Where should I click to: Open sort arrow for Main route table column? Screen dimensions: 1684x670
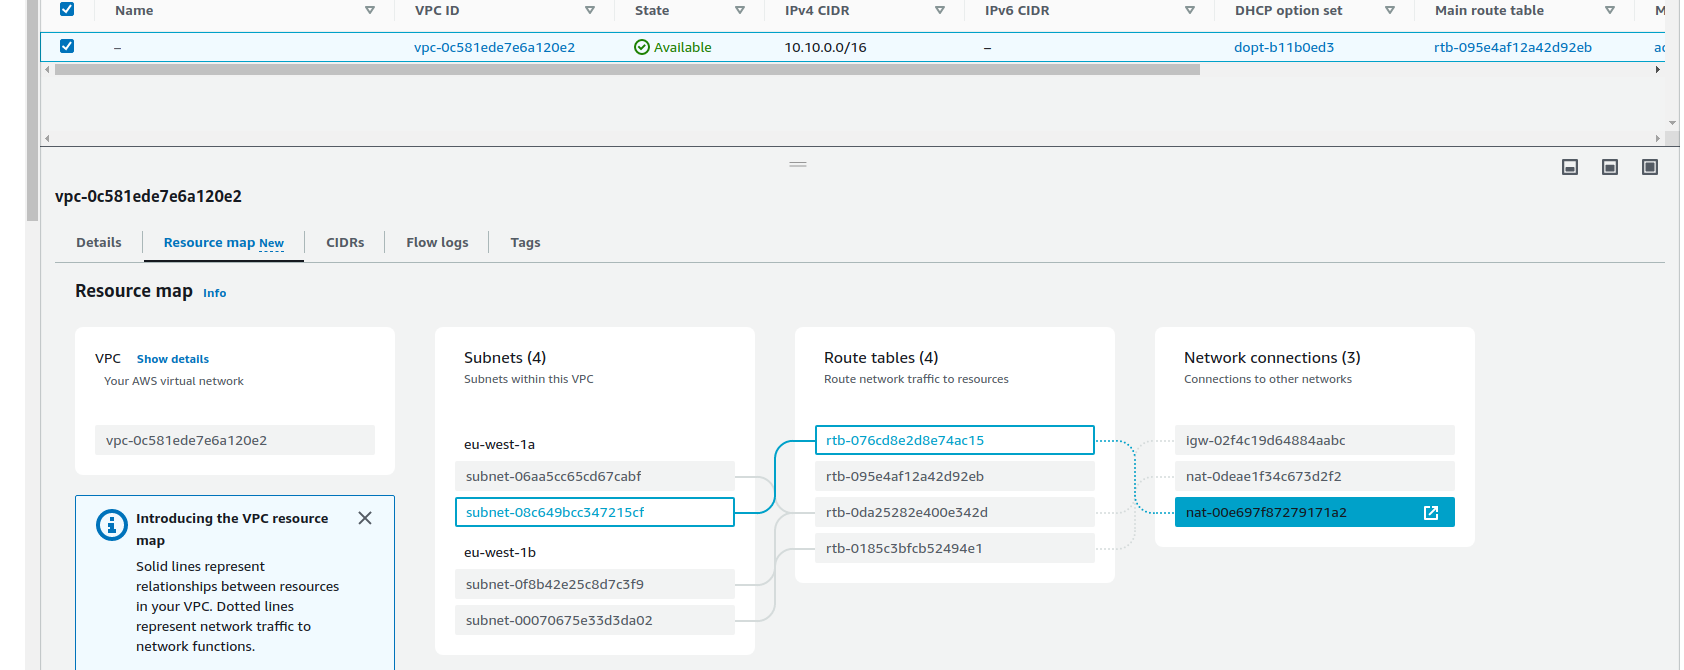click(1610, 10)
